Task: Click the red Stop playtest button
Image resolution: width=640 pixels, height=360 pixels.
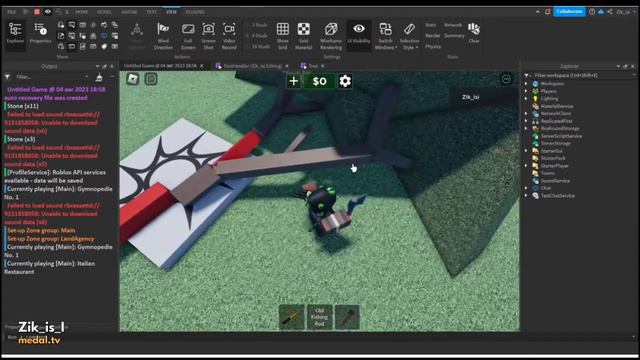Action: 37,11
